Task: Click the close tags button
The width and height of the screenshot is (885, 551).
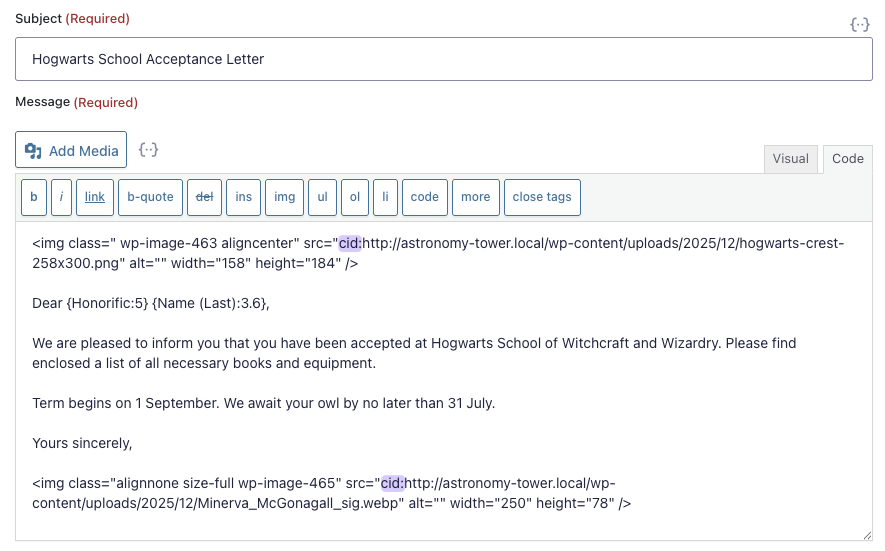Action: 542,197
